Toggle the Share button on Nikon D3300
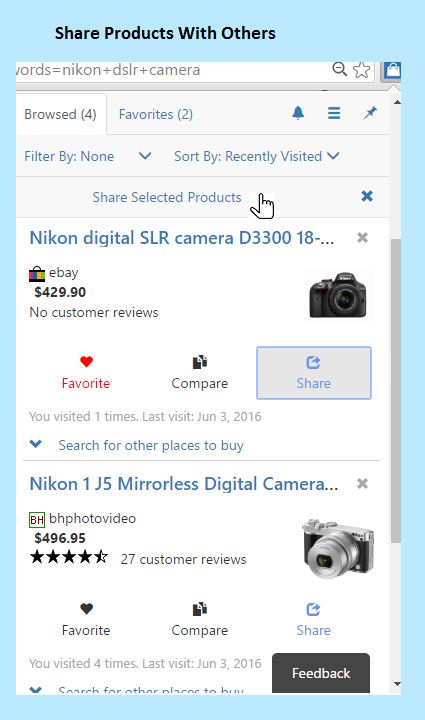Image resolution: width=425 pixels, height=720 pixels. pos(313,373)
